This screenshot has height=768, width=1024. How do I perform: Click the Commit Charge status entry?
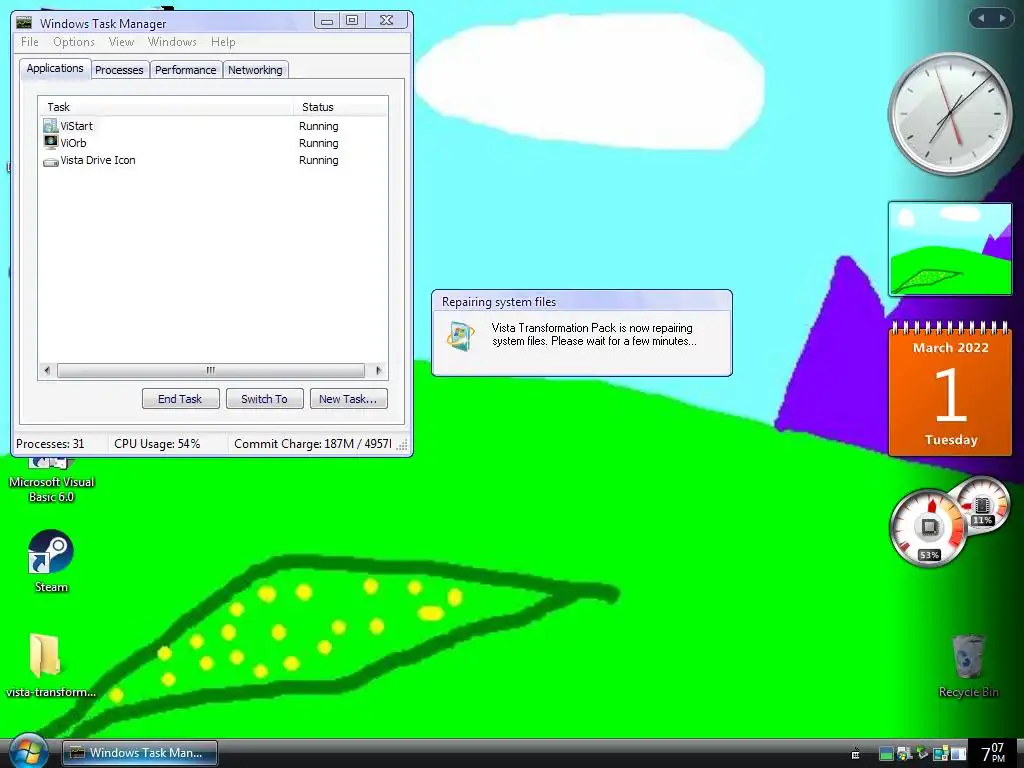point(313,443)
